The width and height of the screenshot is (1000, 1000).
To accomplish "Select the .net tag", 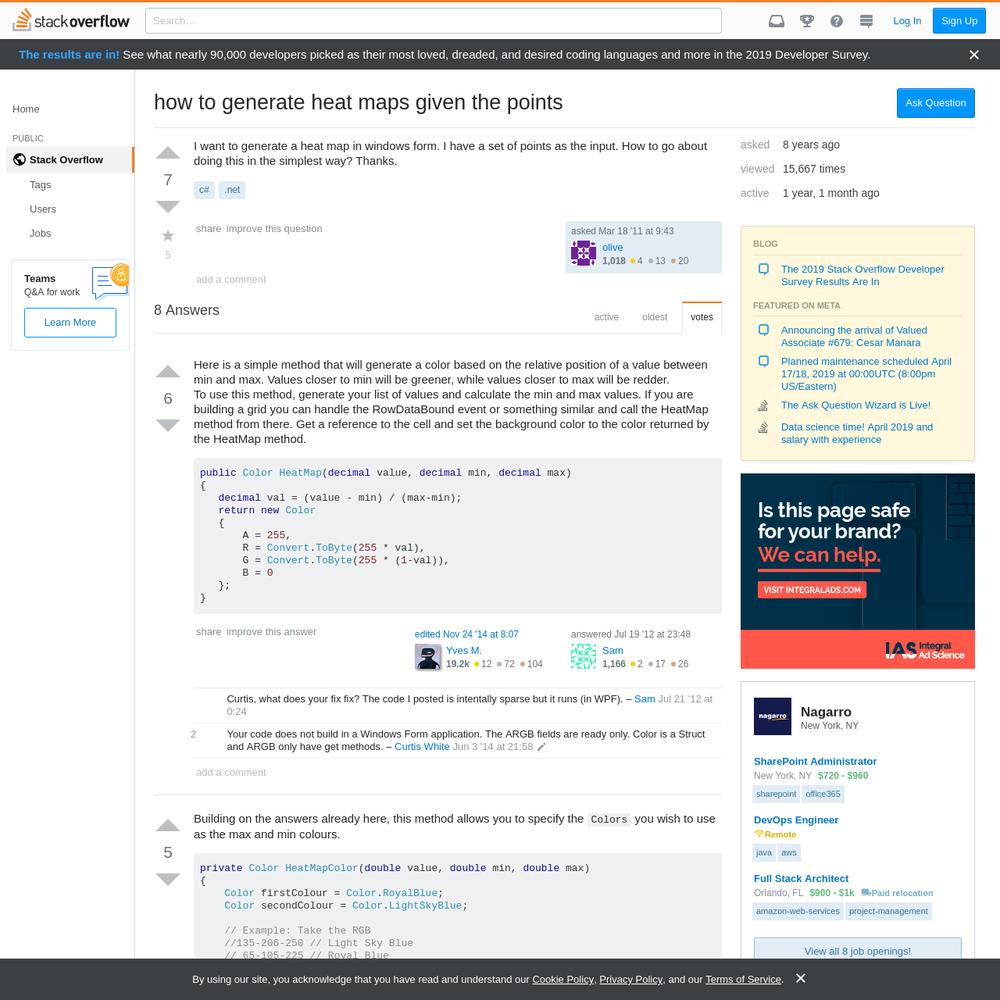I will coord(232,190).
